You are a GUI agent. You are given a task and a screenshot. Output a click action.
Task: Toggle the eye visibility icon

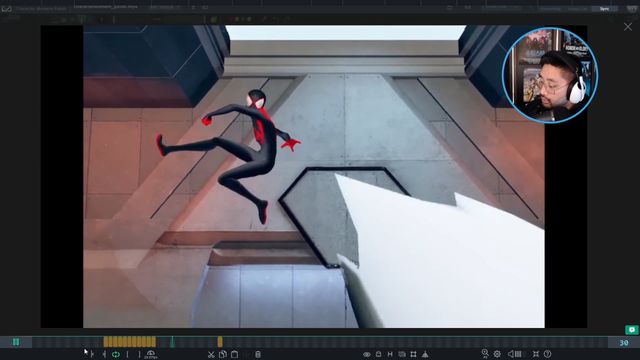pos(367,354)
